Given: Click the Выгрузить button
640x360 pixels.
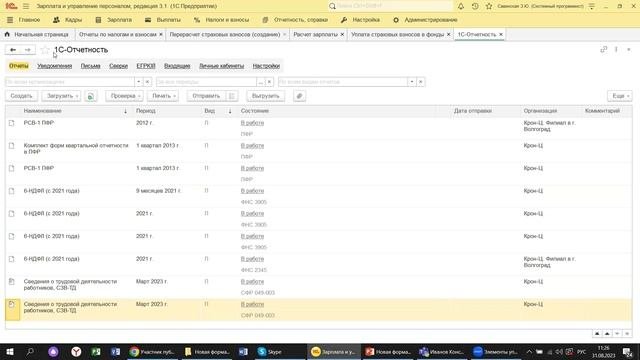Looking at the screenshot, I should coord(266,96).
